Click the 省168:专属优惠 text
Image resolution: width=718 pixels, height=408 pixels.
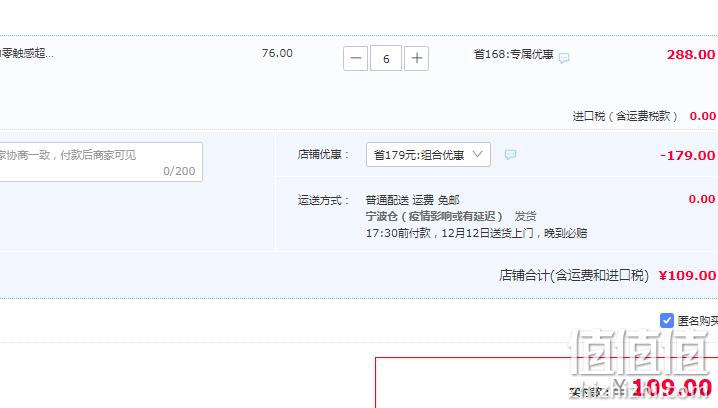[x=513, y=54]
